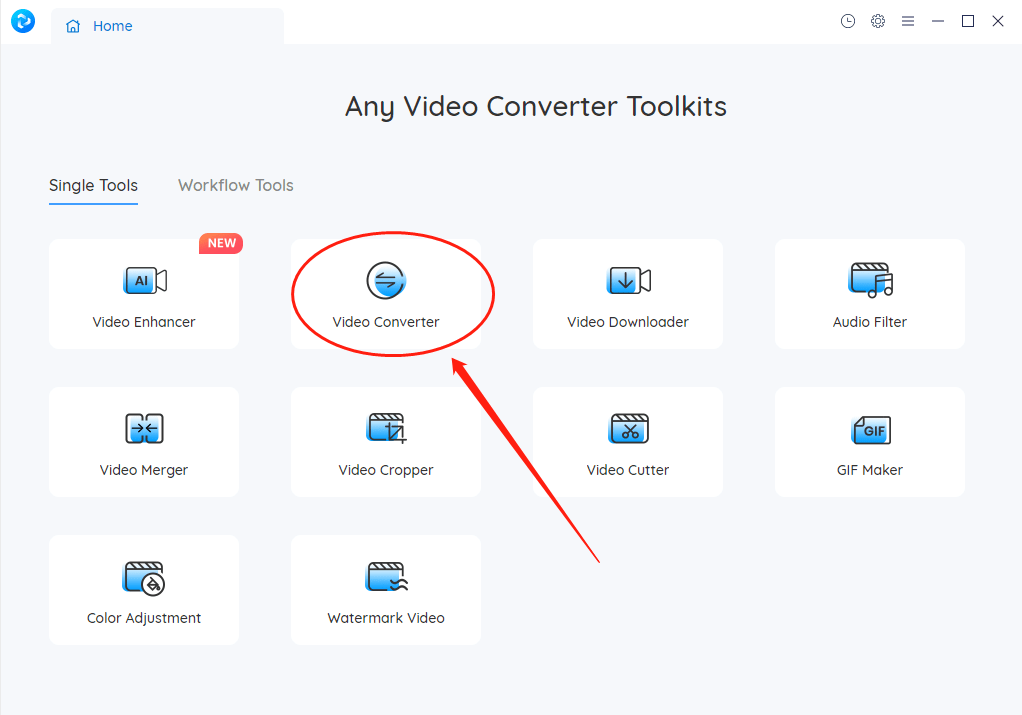Click the app logo in the corner

click(22, 21)
